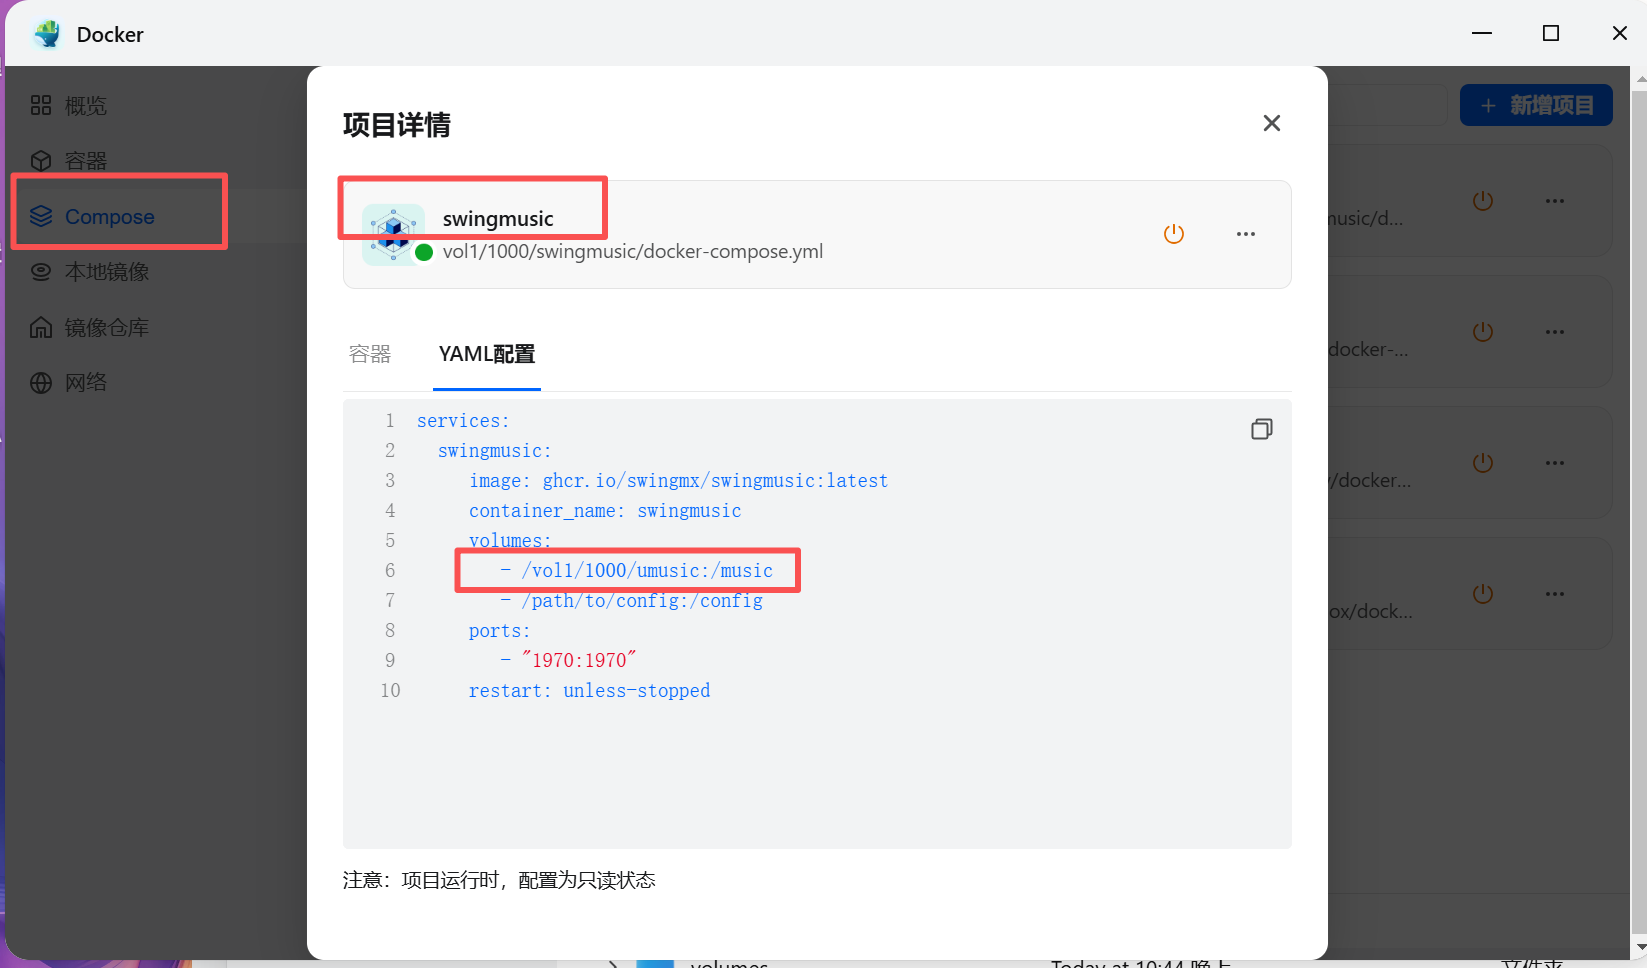This screenshot has width=1647, height=968.
Task: Open 本地镜像 in the sidebar
Action: 107,272
